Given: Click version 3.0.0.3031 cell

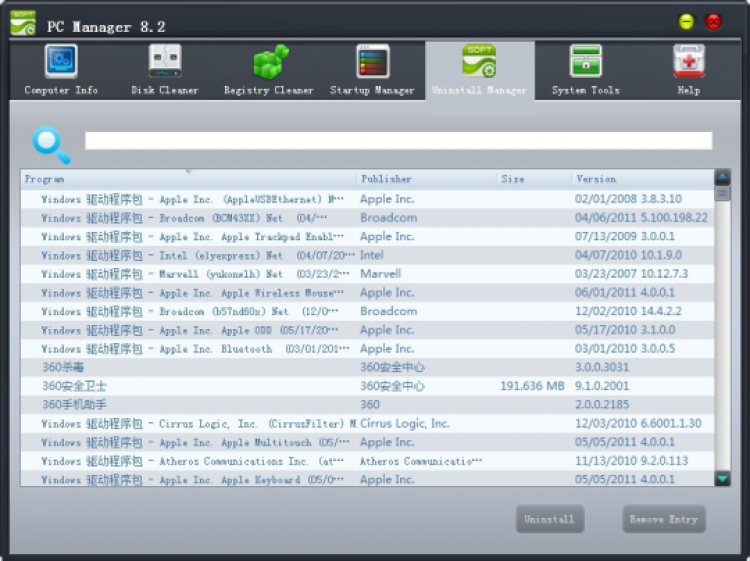Looking at the screenshot, I should [602, 367].
